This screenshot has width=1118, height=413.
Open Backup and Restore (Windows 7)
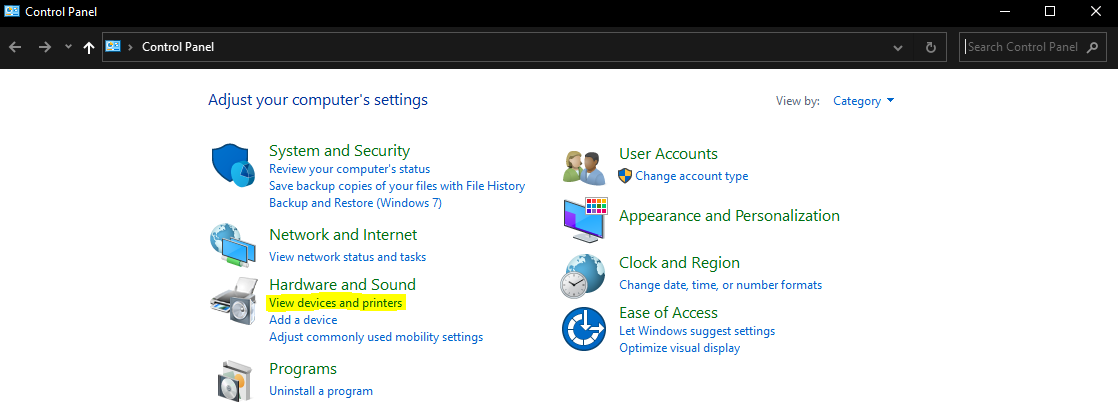click(x=355, y=203)
